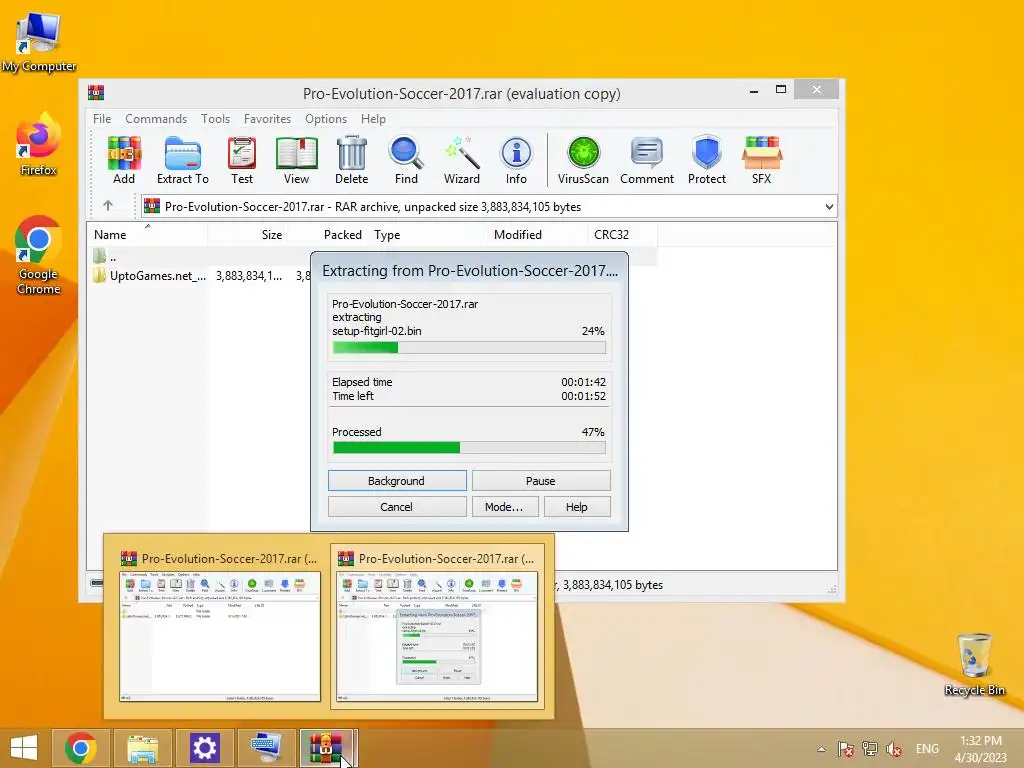
Task: Sort by the Modified column header
Action: click(537, 234)
